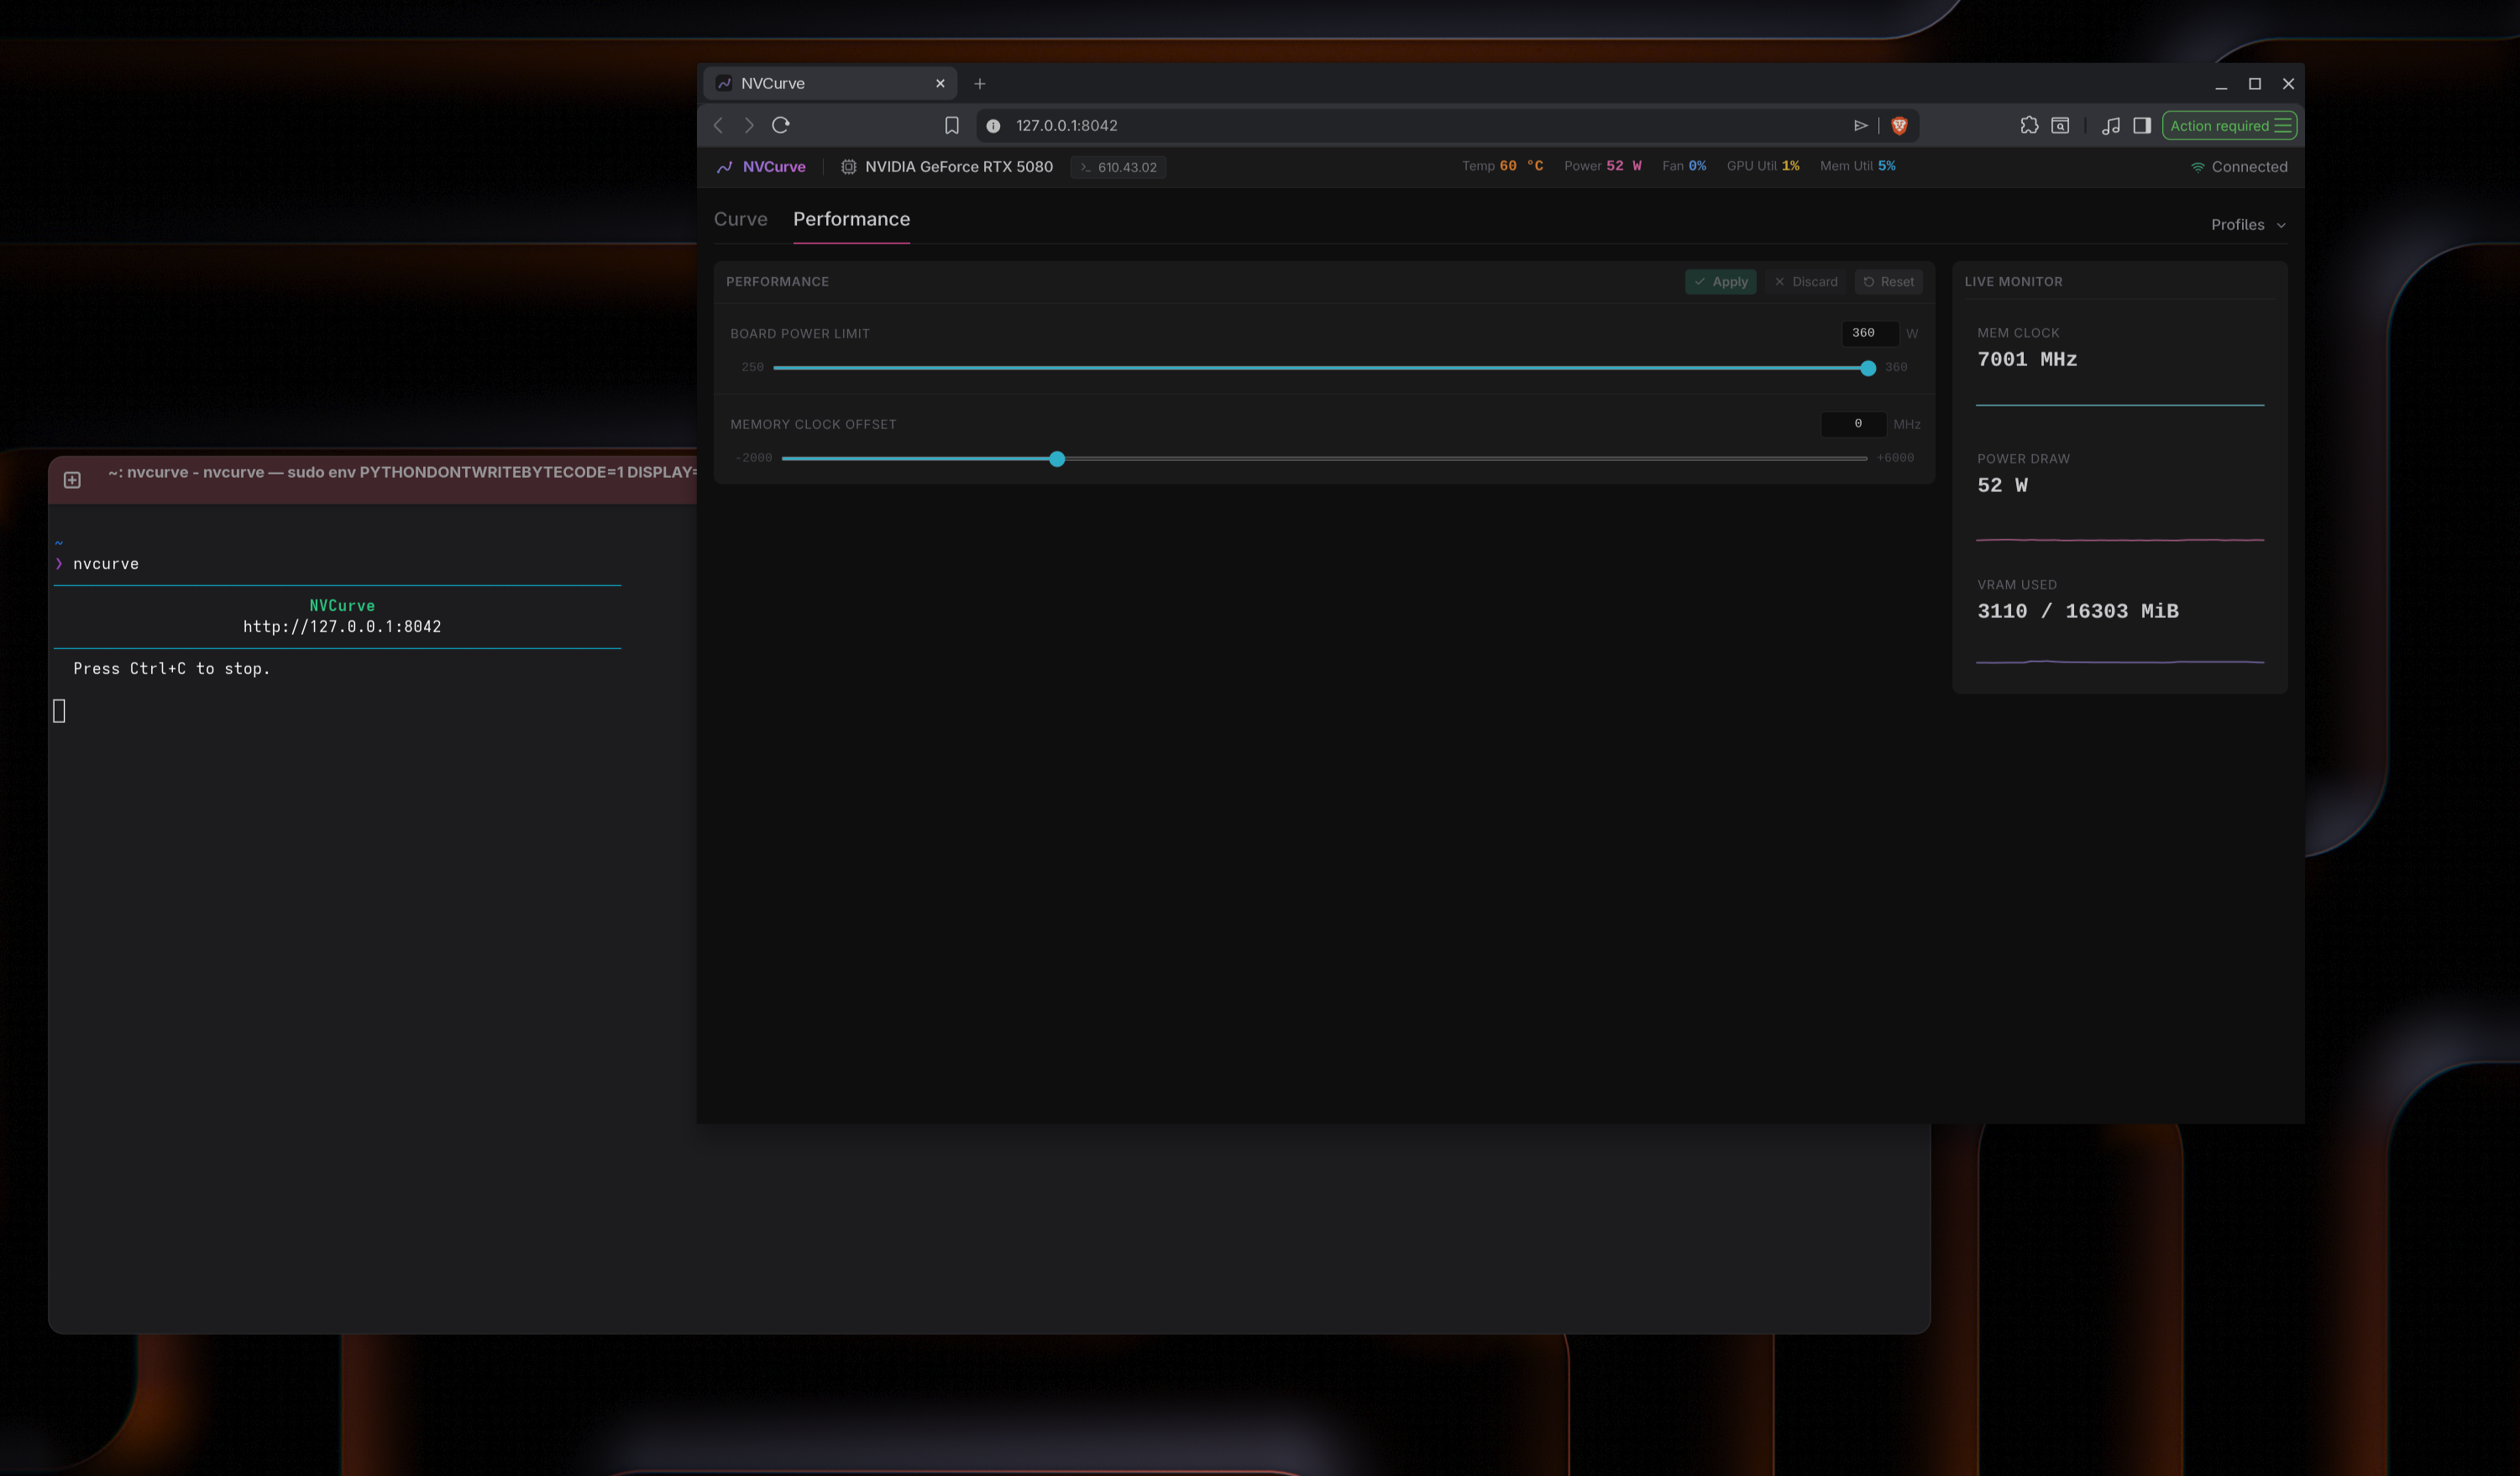Focus the Board Power Limit value field

1870,333
